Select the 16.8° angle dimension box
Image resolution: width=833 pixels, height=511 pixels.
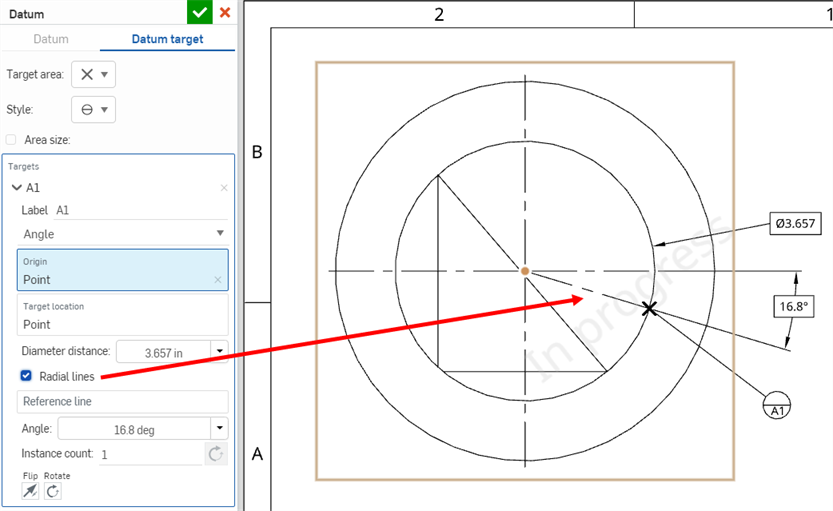click(794, 306)
